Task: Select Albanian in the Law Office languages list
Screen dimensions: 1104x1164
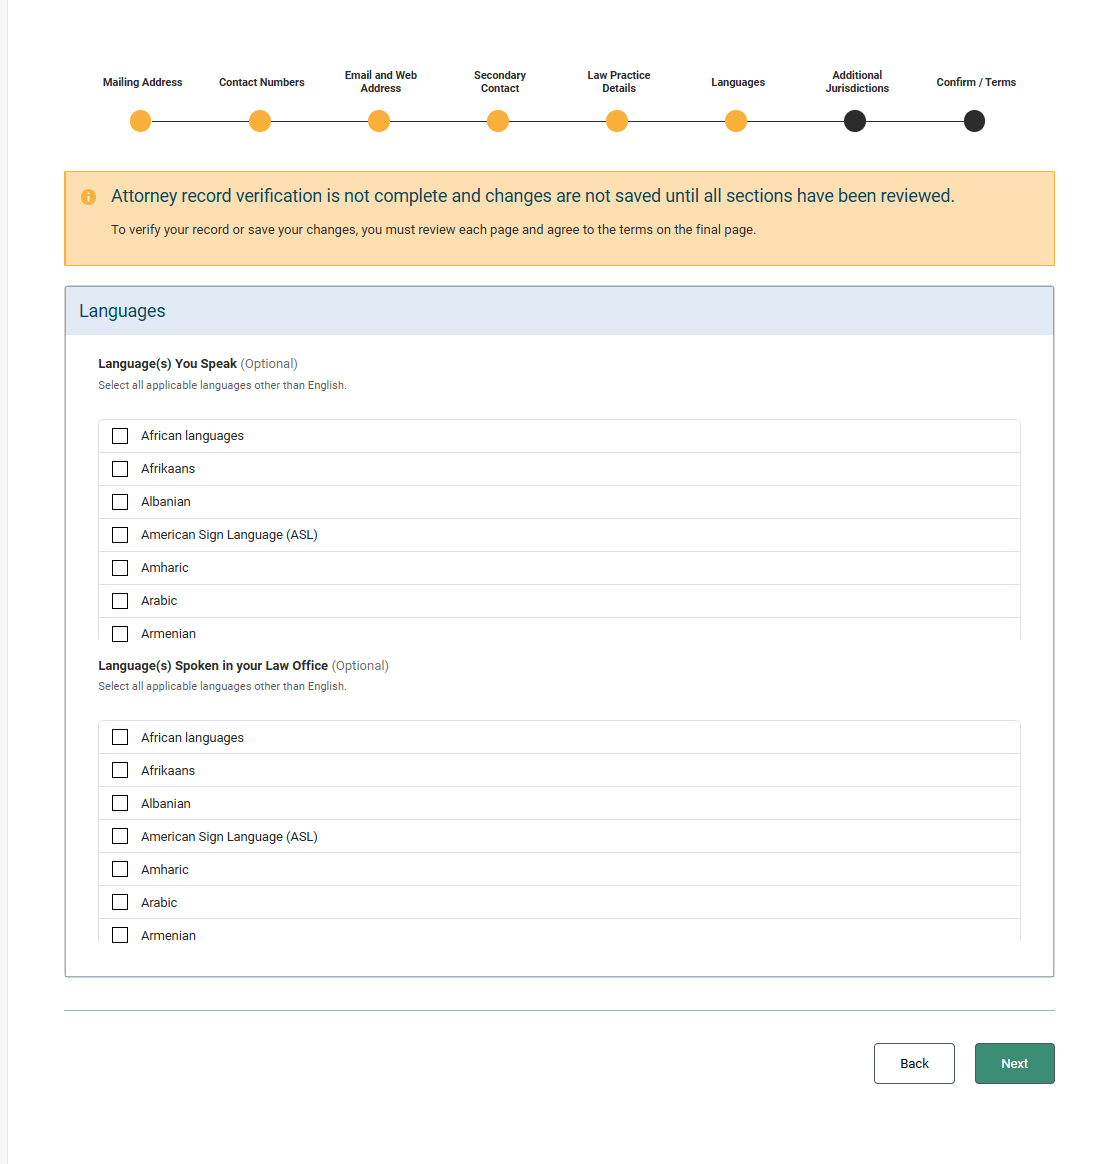Action: [120, 803]
